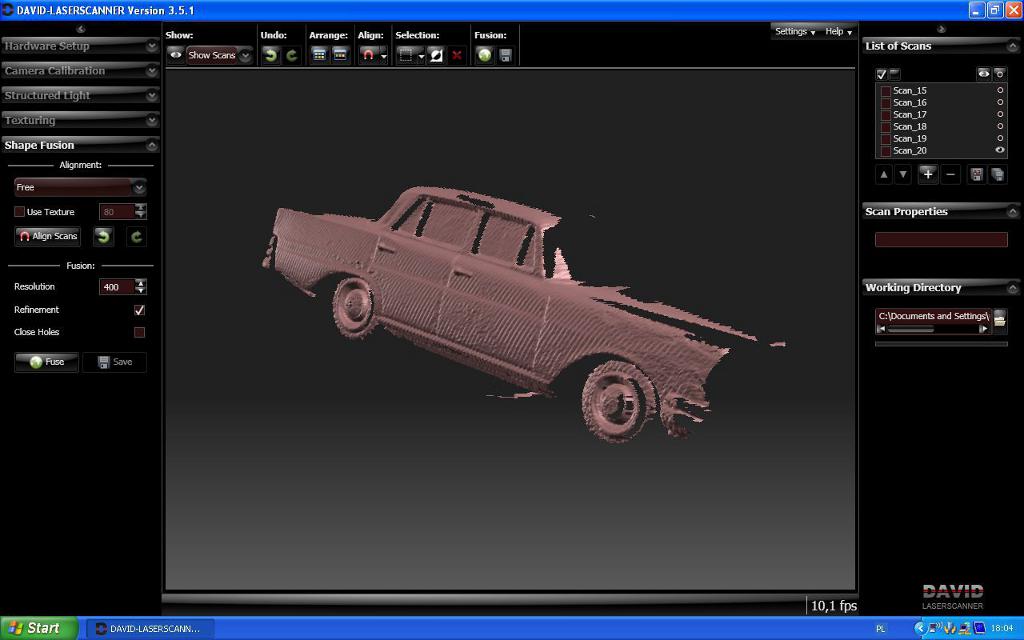Uncheck Refinement checkbox
The width and height of the screenshot is (1024, 640).
point(139,310)
